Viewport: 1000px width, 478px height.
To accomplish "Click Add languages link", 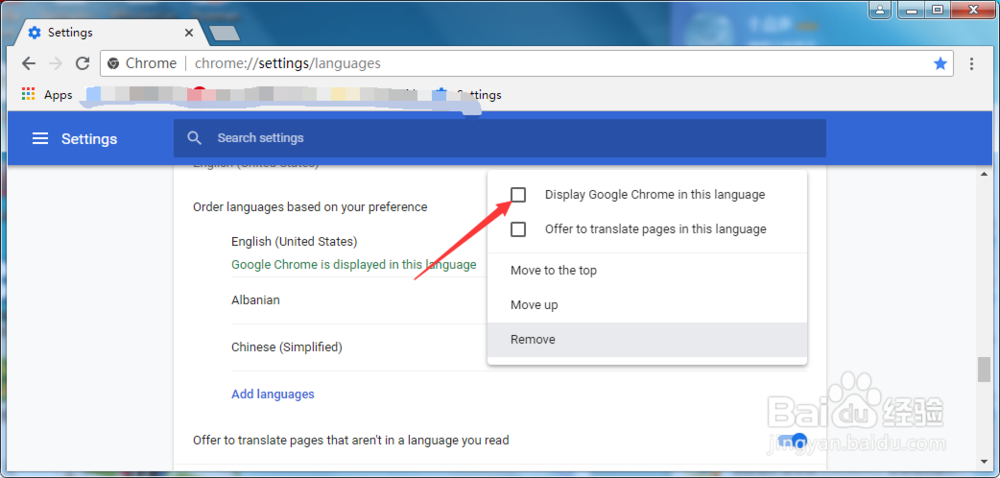I will pyautogui.click(x=273, y=394).
